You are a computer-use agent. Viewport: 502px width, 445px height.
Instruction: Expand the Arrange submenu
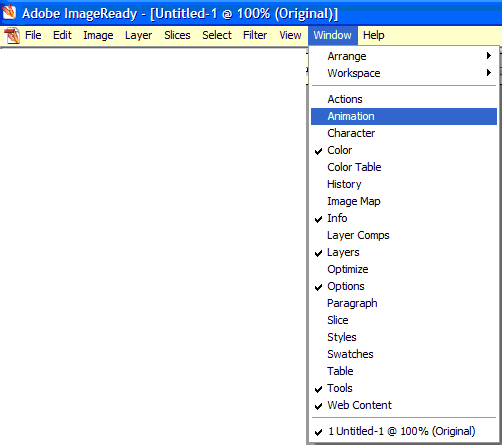404,56
